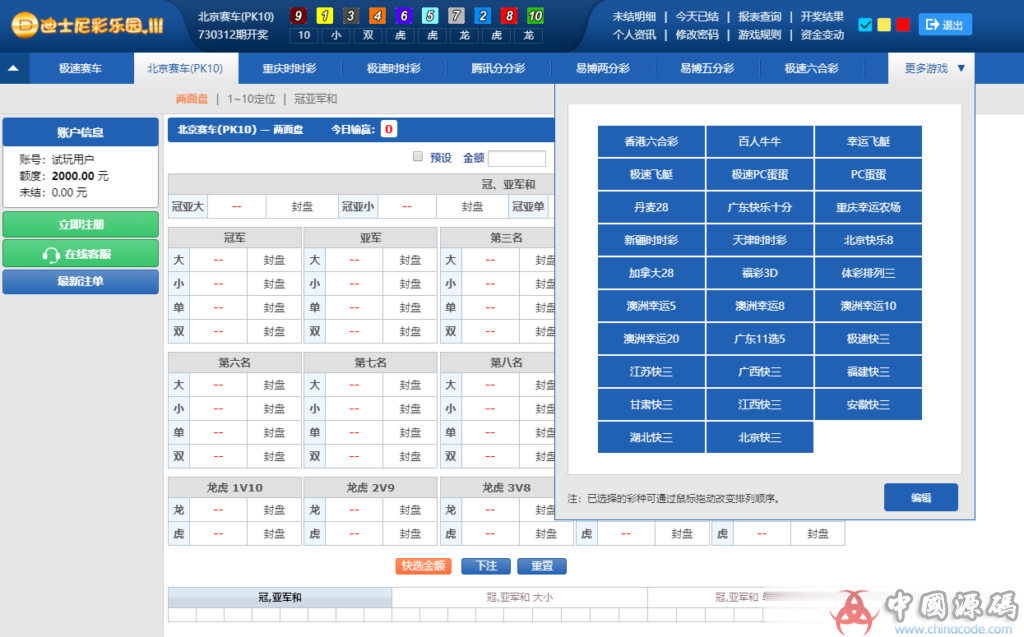Expand the 更多游戏 dropdown arrow
The image size is (1024, 637).
pyautogui.click(x=961, y=68)
